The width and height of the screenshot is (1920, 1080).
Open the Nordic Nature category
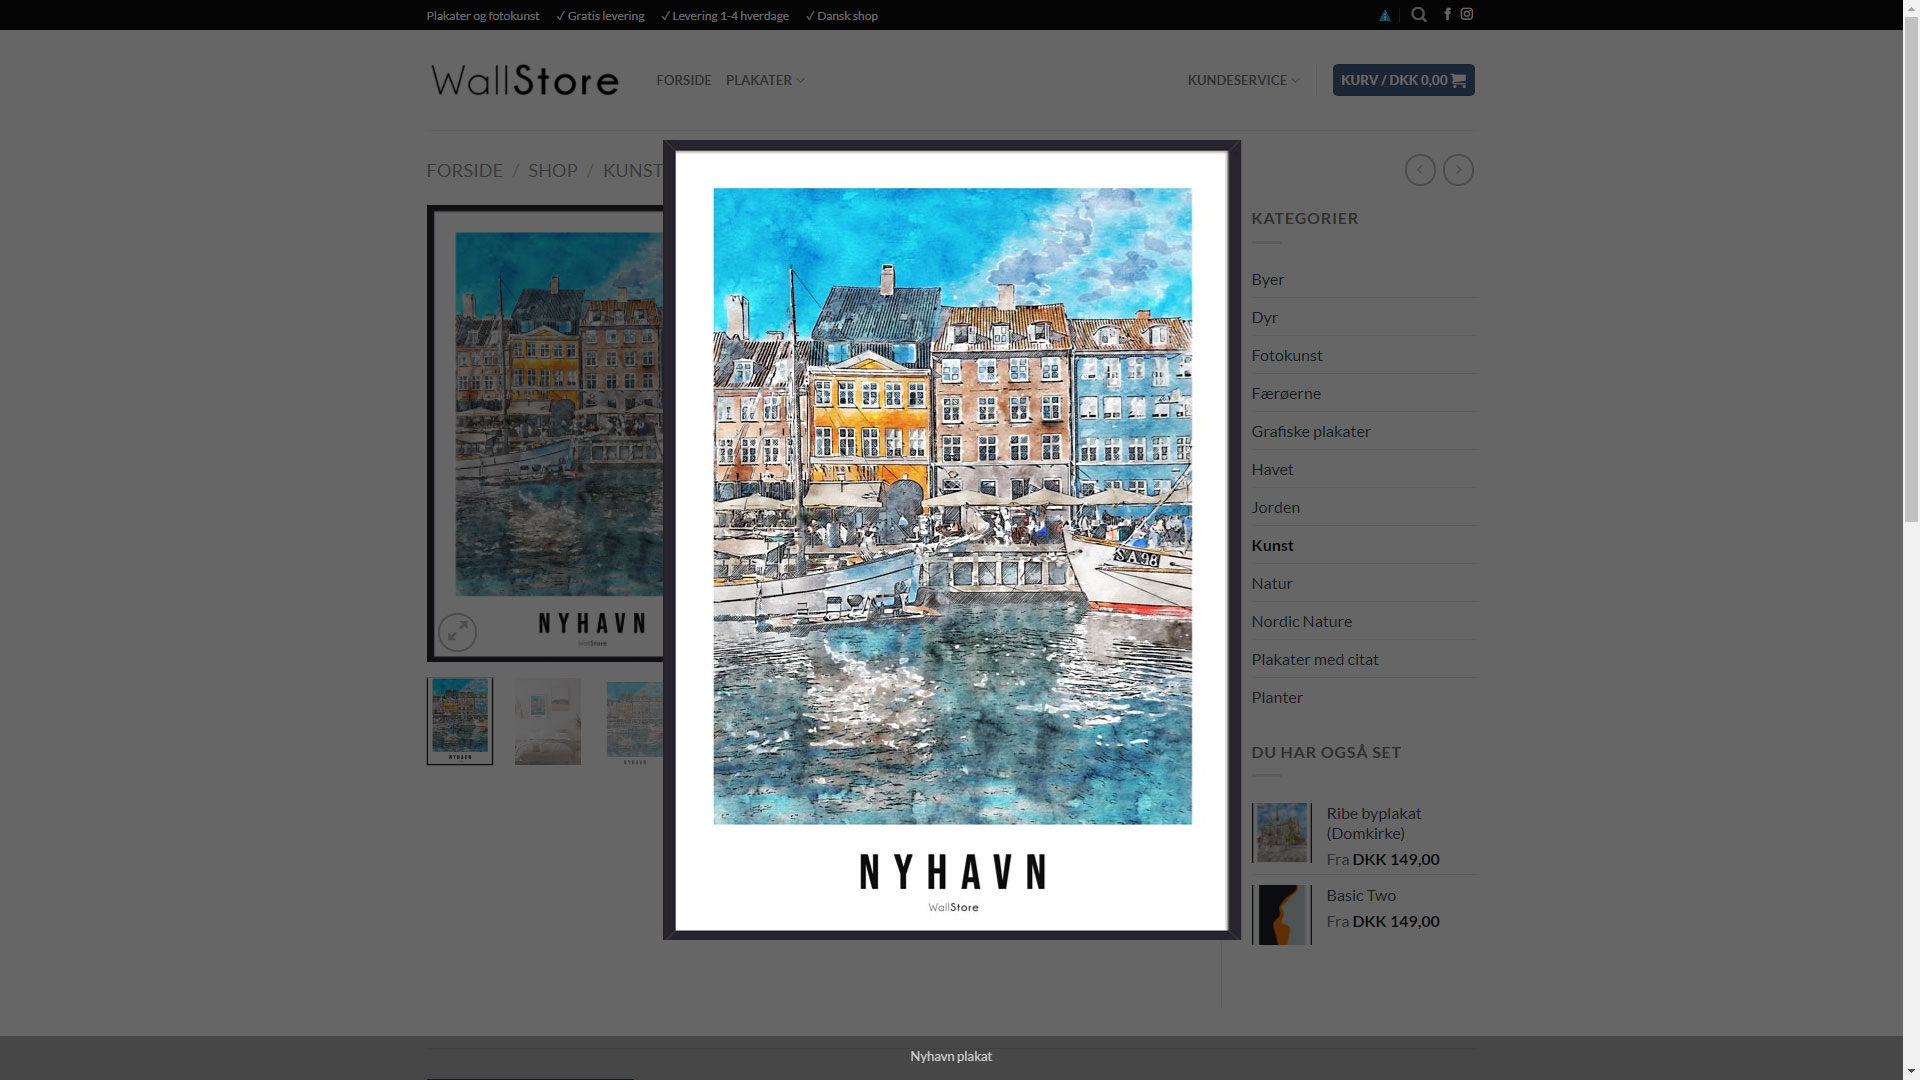[x=1301, y=621]
